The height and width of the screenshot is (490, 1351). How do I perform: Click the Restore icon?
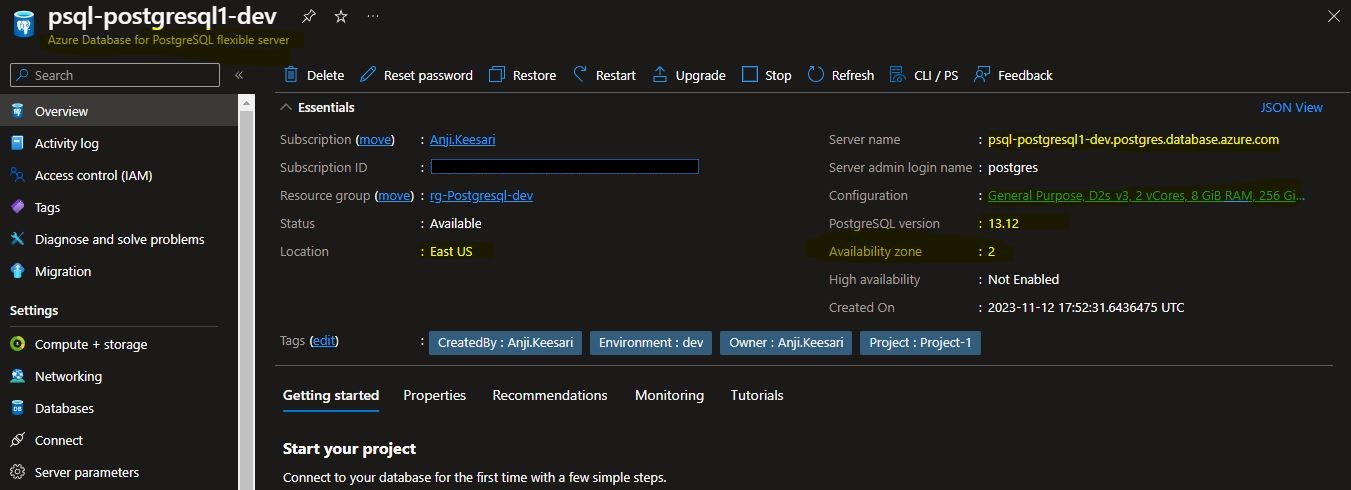pos(497,75)
